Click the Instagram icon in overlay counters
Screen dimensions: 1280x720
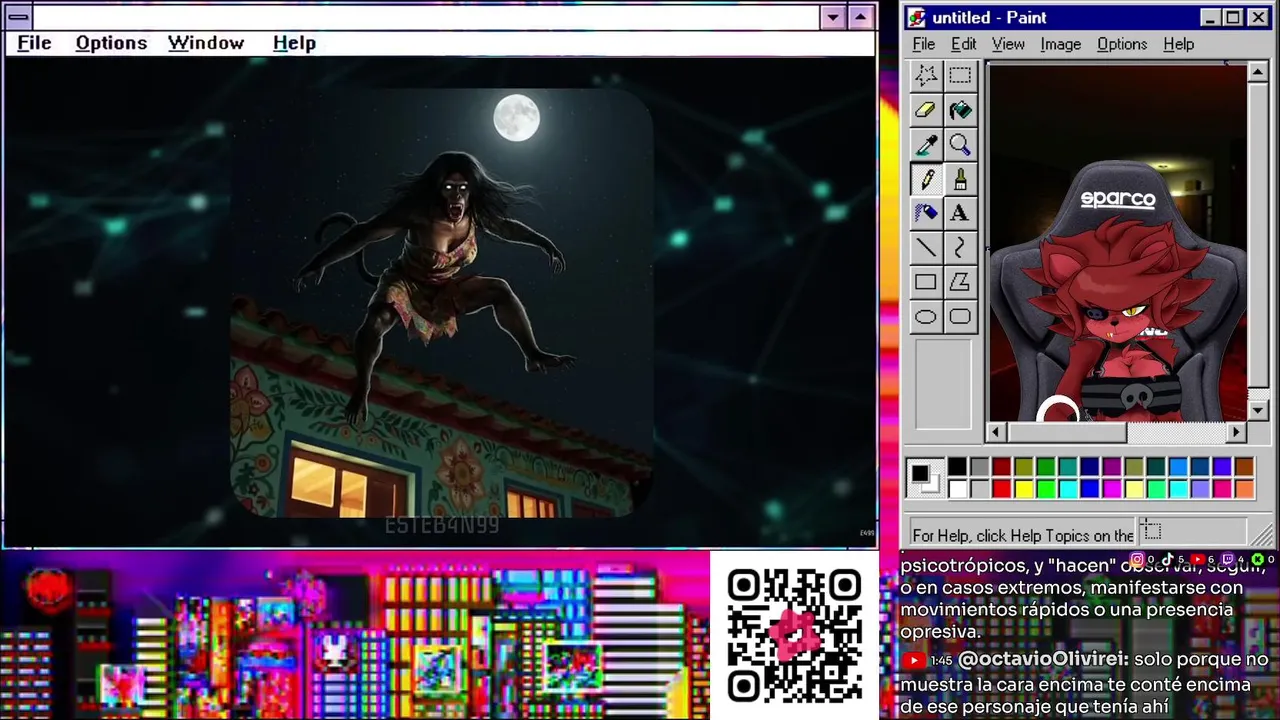(x=1137, y=559)
